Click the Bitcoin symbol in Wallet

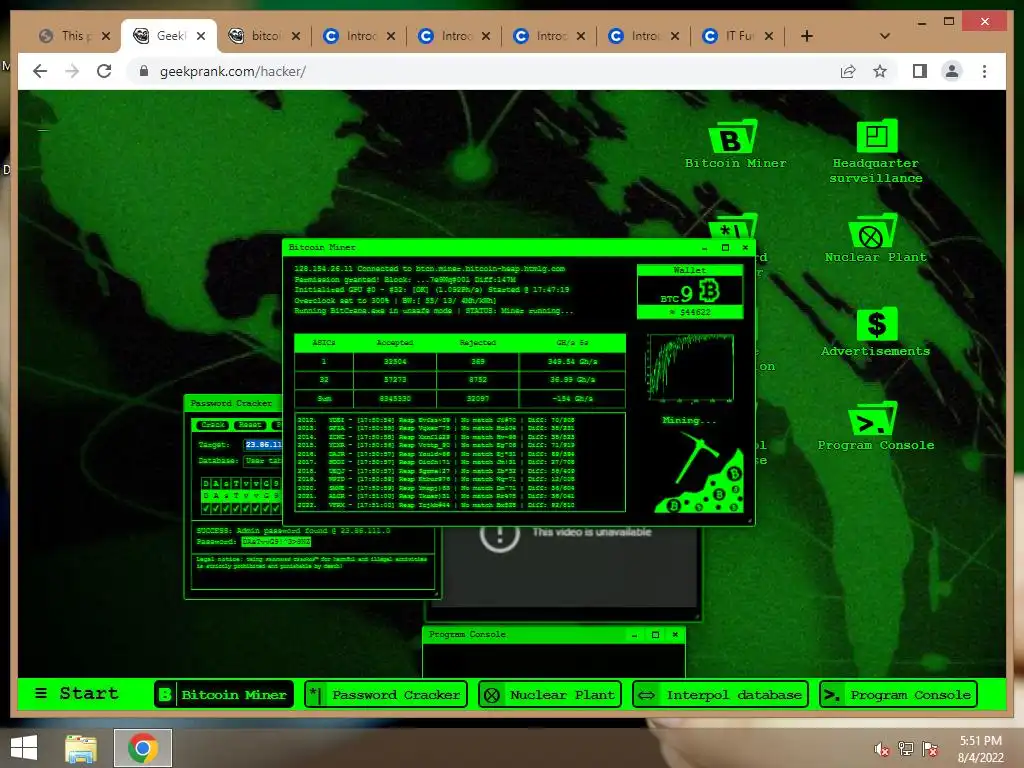(709, 291)
